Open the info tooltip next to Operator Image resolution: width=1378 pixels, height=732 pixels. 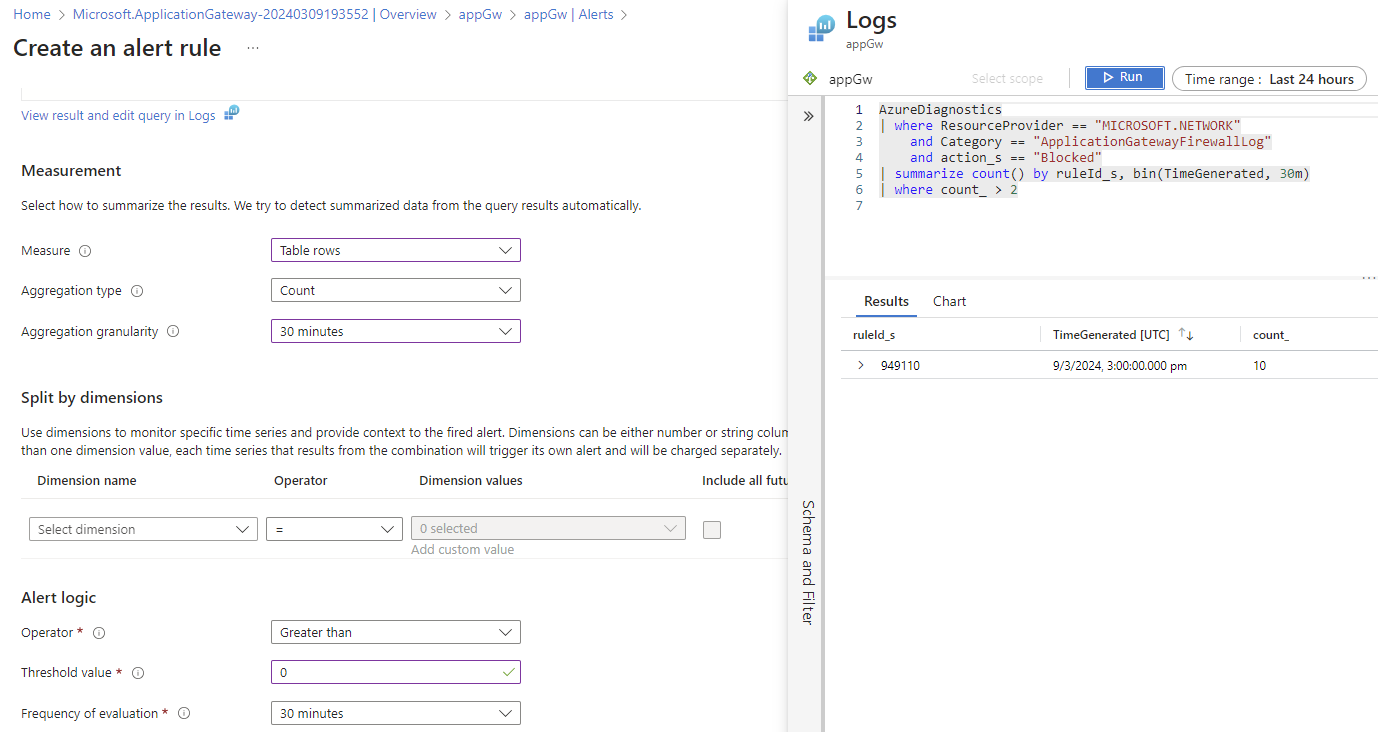[x=99, y=633]
